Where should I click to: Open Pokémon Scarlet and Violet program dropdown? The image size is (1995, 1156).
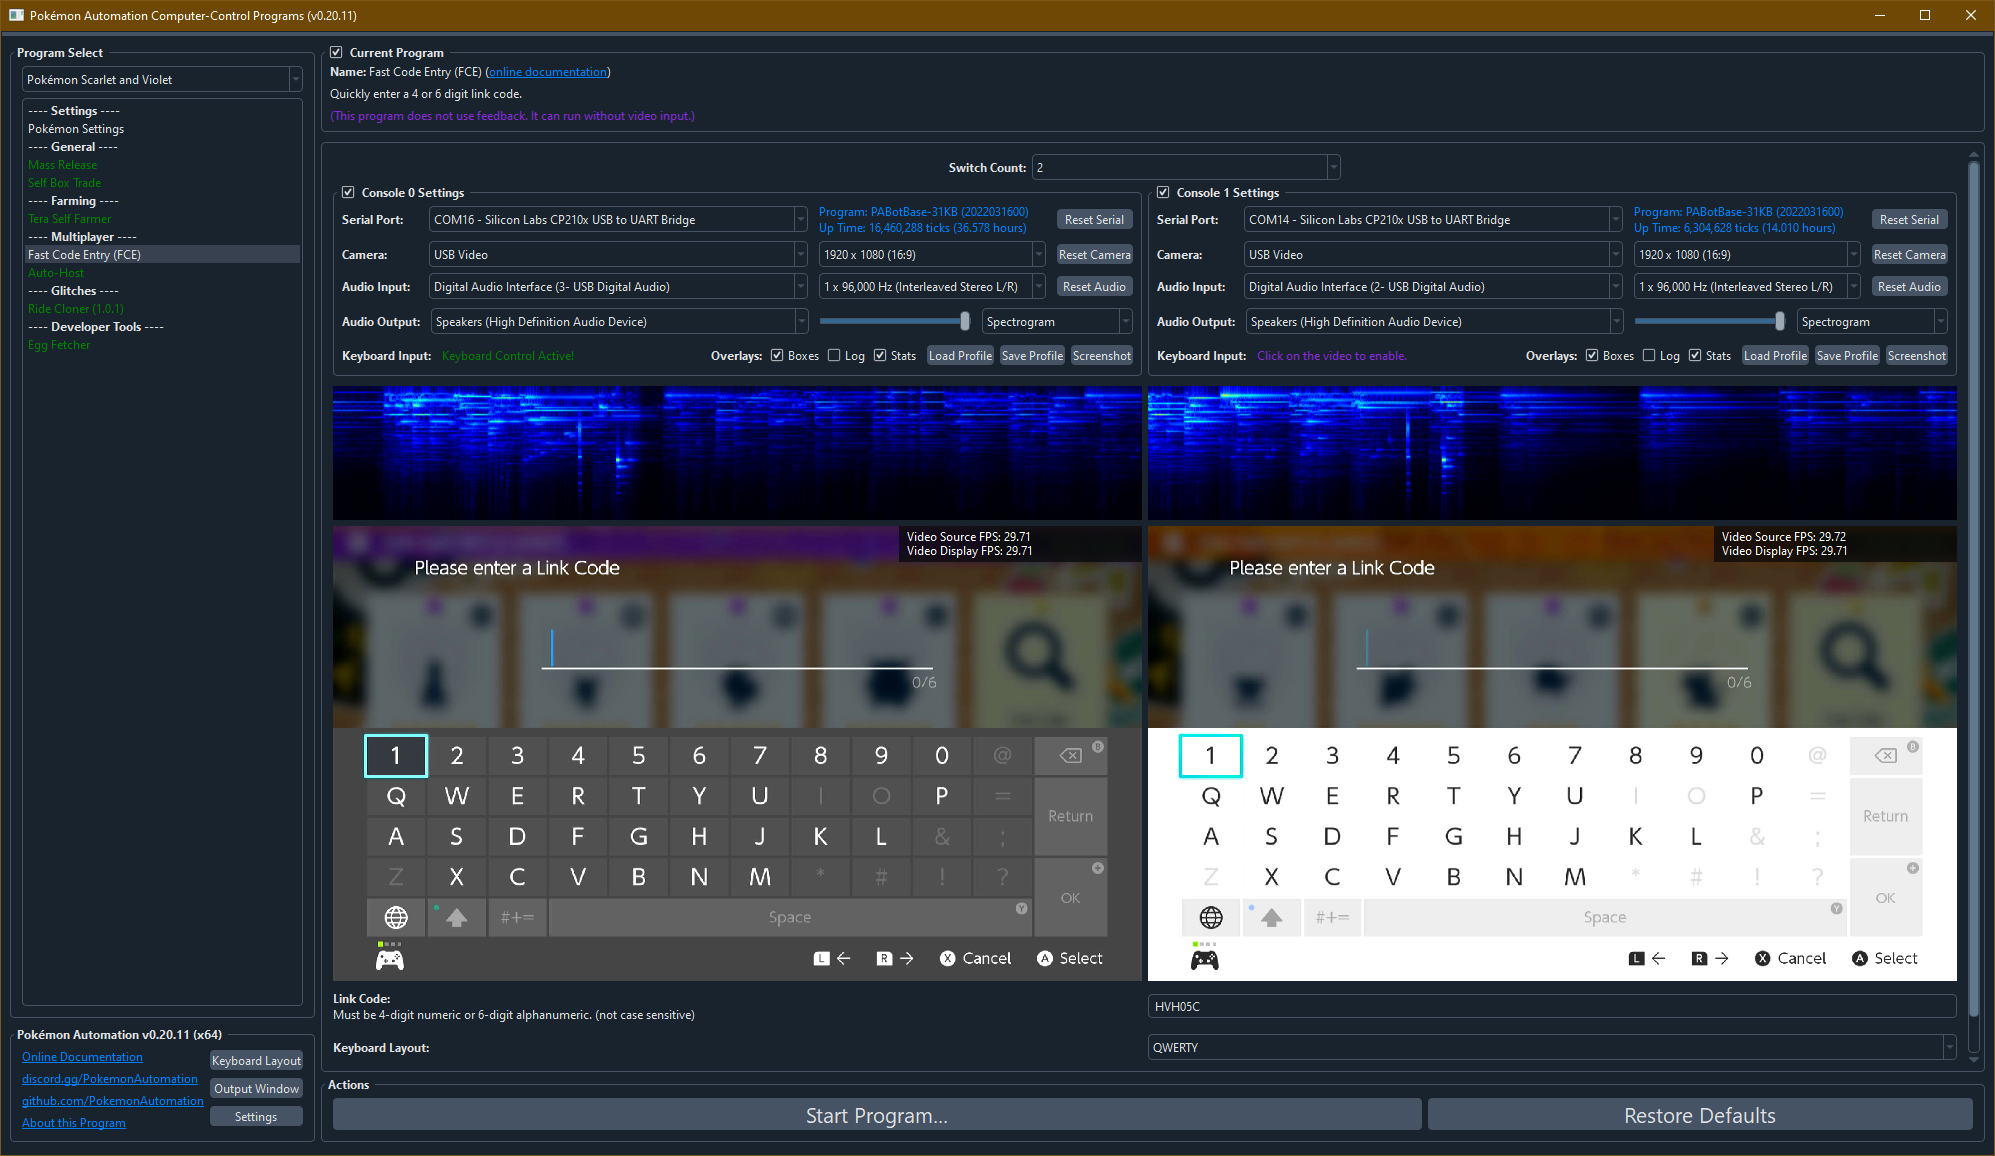tap(162, 79)
